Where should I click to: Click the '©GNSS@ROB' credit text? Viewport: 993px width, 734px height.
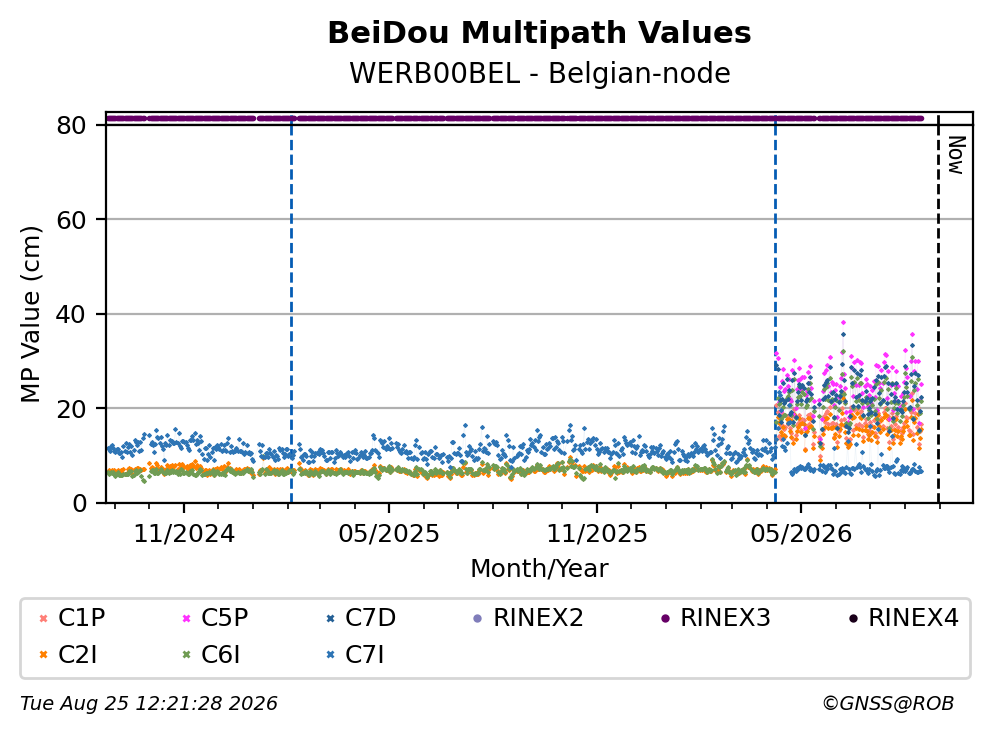pyautogui.click(x=888, y=703)
